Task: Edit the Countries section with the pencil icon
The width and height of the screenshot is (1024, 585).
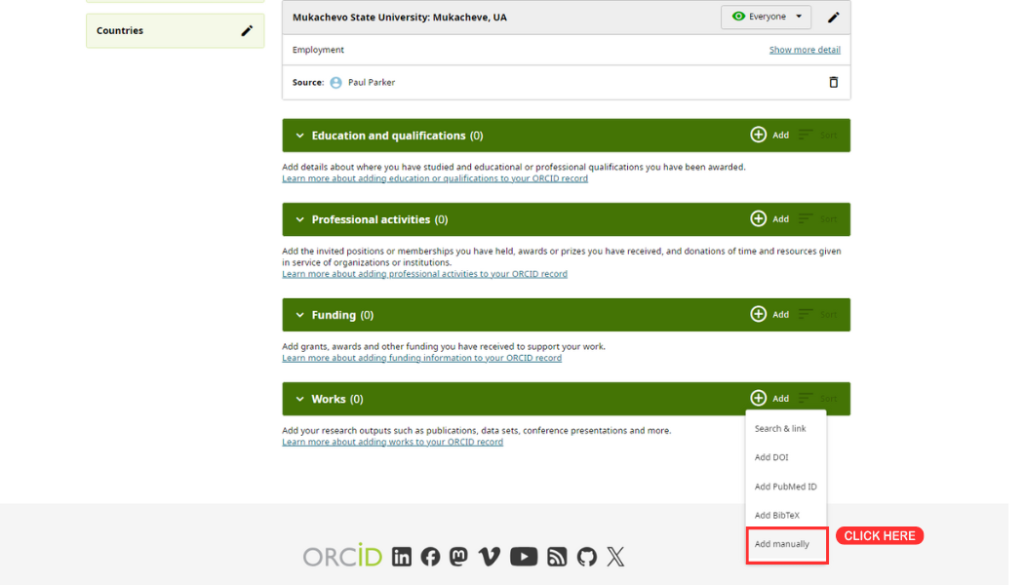Action: point(247,31)
